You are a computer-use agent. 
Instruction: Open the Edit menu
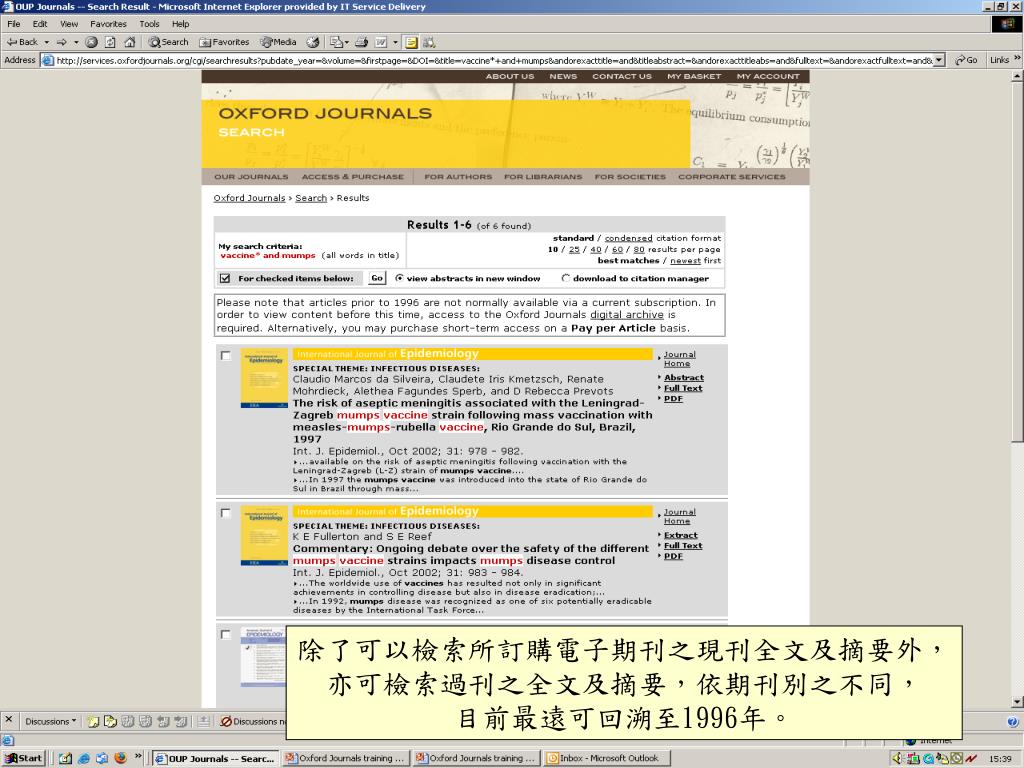(40, 24)
